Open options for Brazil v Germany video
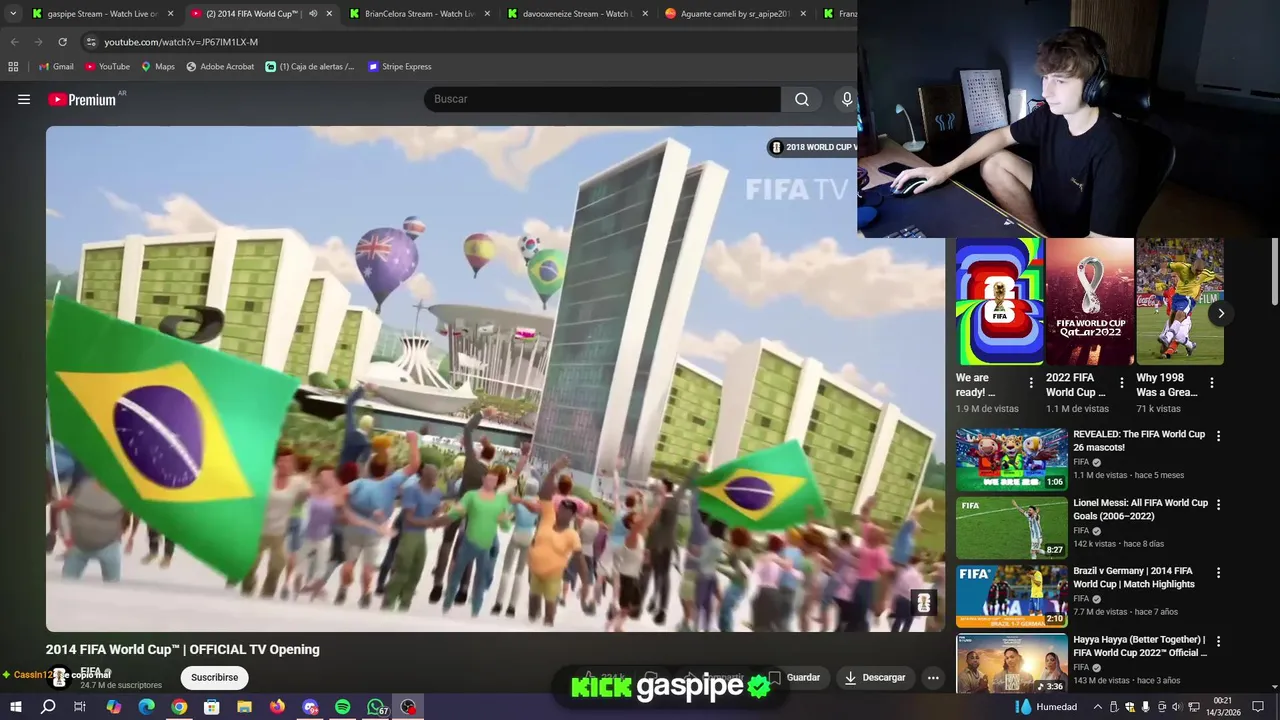This screenshot has height=720, width=1280. point(1218,573)
